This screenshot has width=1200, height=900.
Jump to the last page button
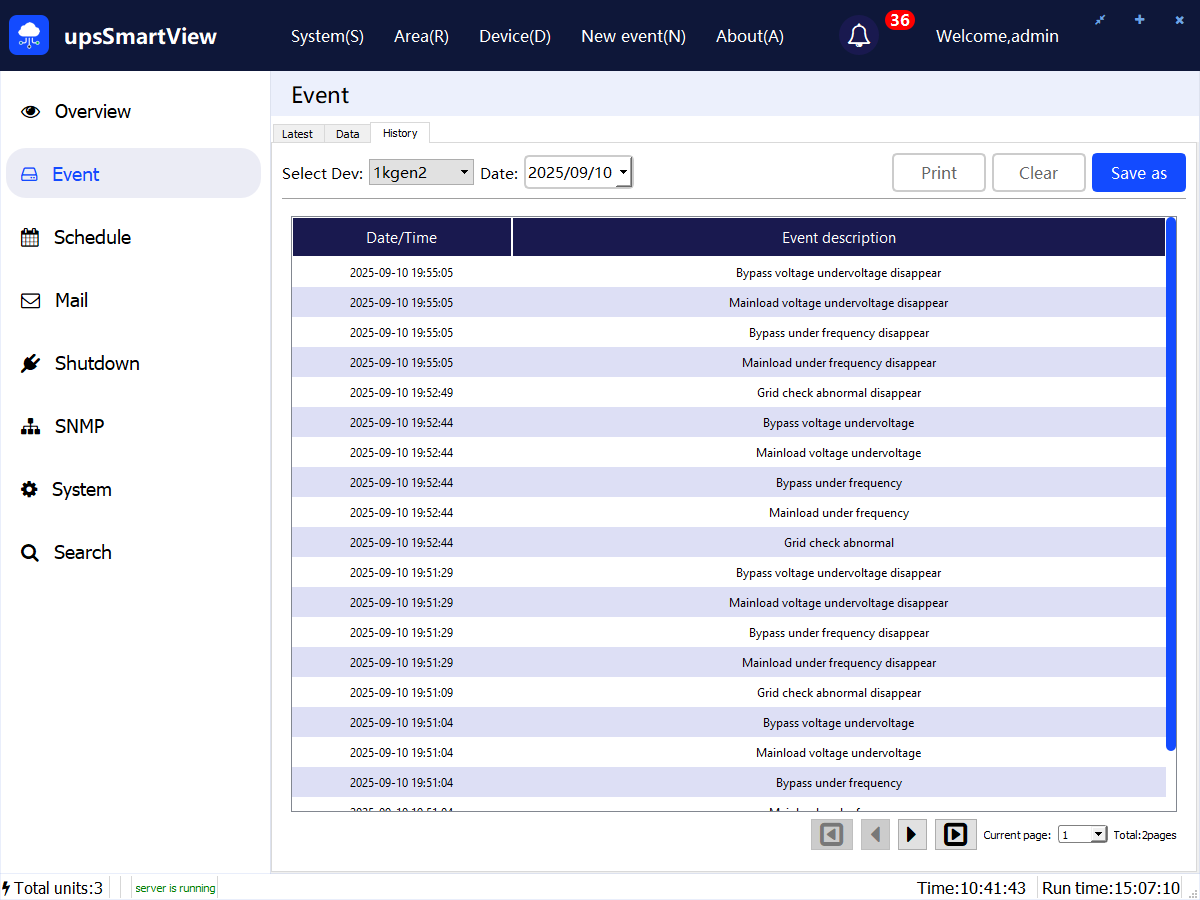click(956, 834)
